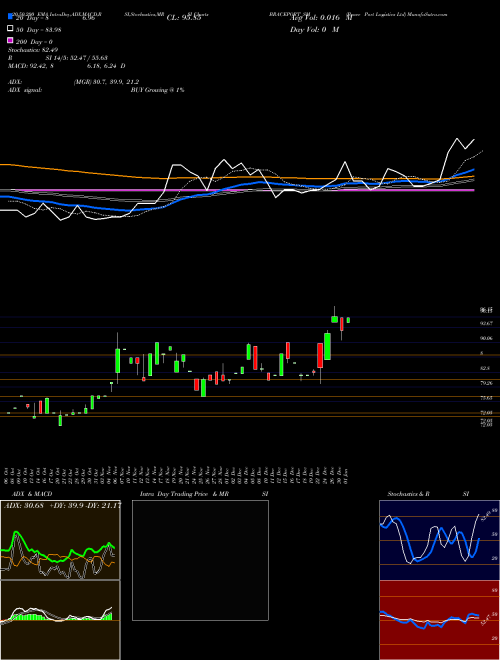The width and height of the screenshot is (500, 660).
Task: Click the 'MACD: 92.42' reading line
Action: point(66,66)
